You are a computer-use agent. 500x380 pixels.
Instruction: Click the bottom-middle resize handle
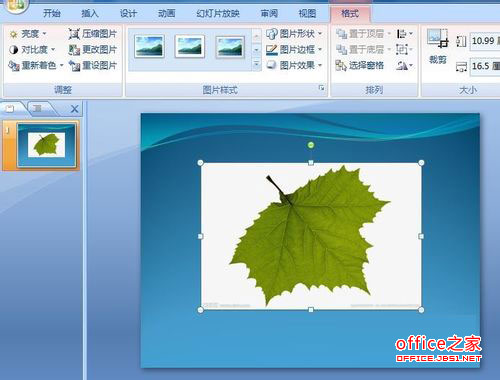point(311,310)
